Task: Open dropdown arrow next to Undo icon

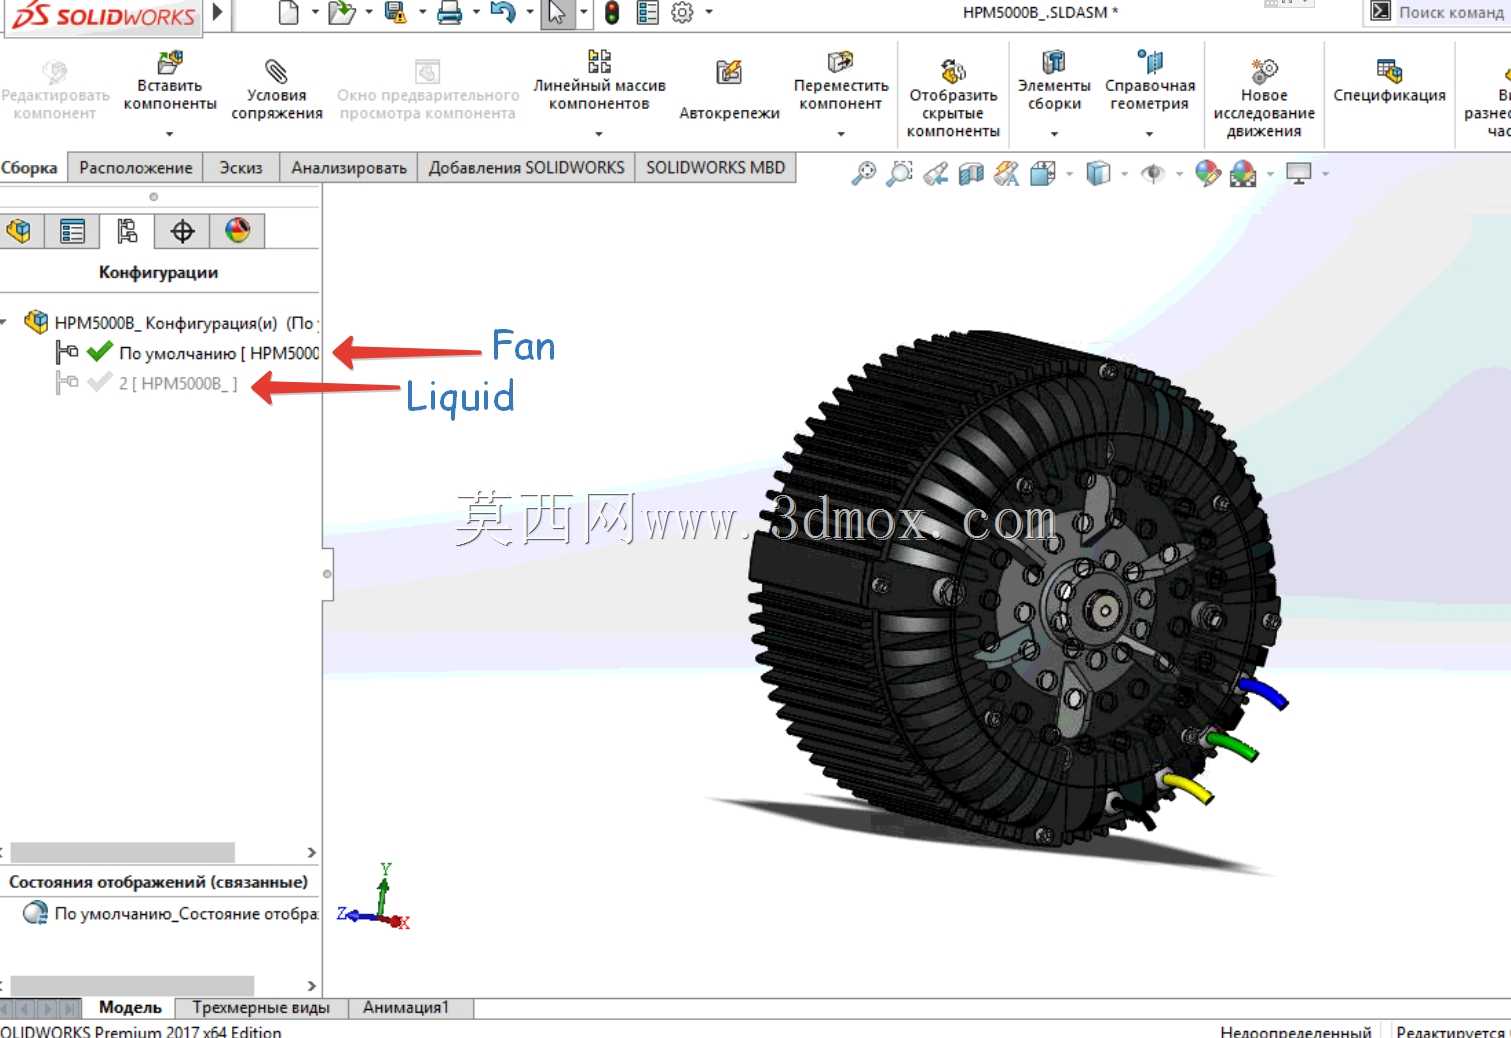Action: coord(530,12)
